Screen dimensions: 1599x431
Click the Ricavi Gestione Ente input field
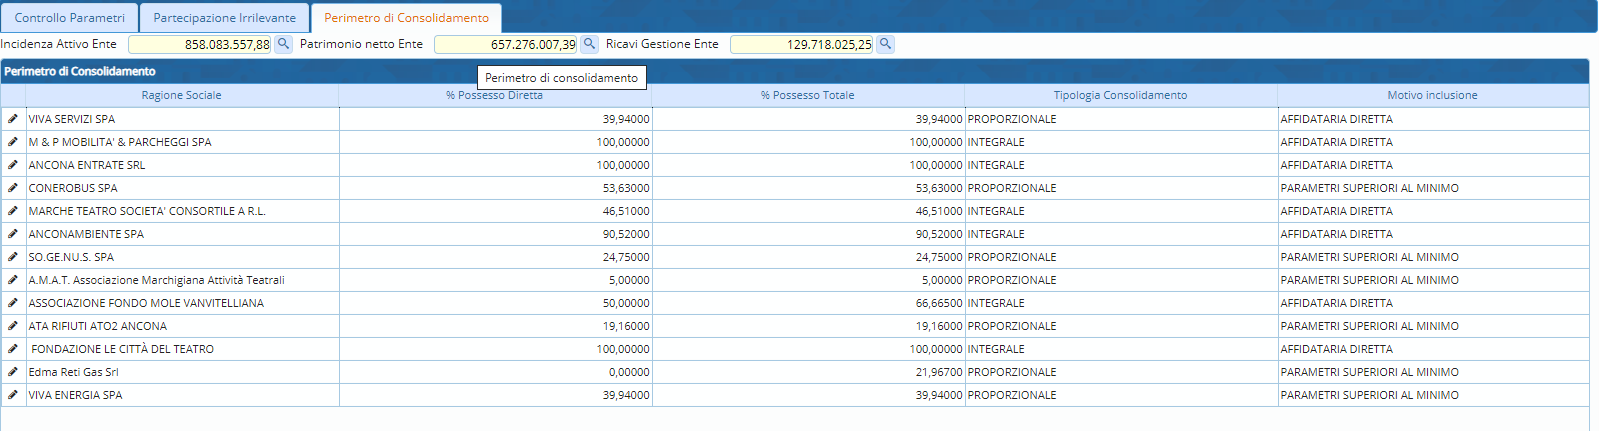click(801, 45)
